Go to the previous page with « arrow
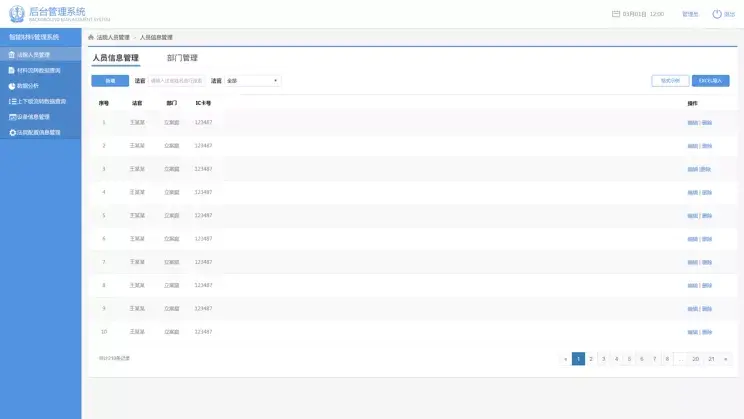The width and height of the screenshot is (744, 419). tap(565, 358)
